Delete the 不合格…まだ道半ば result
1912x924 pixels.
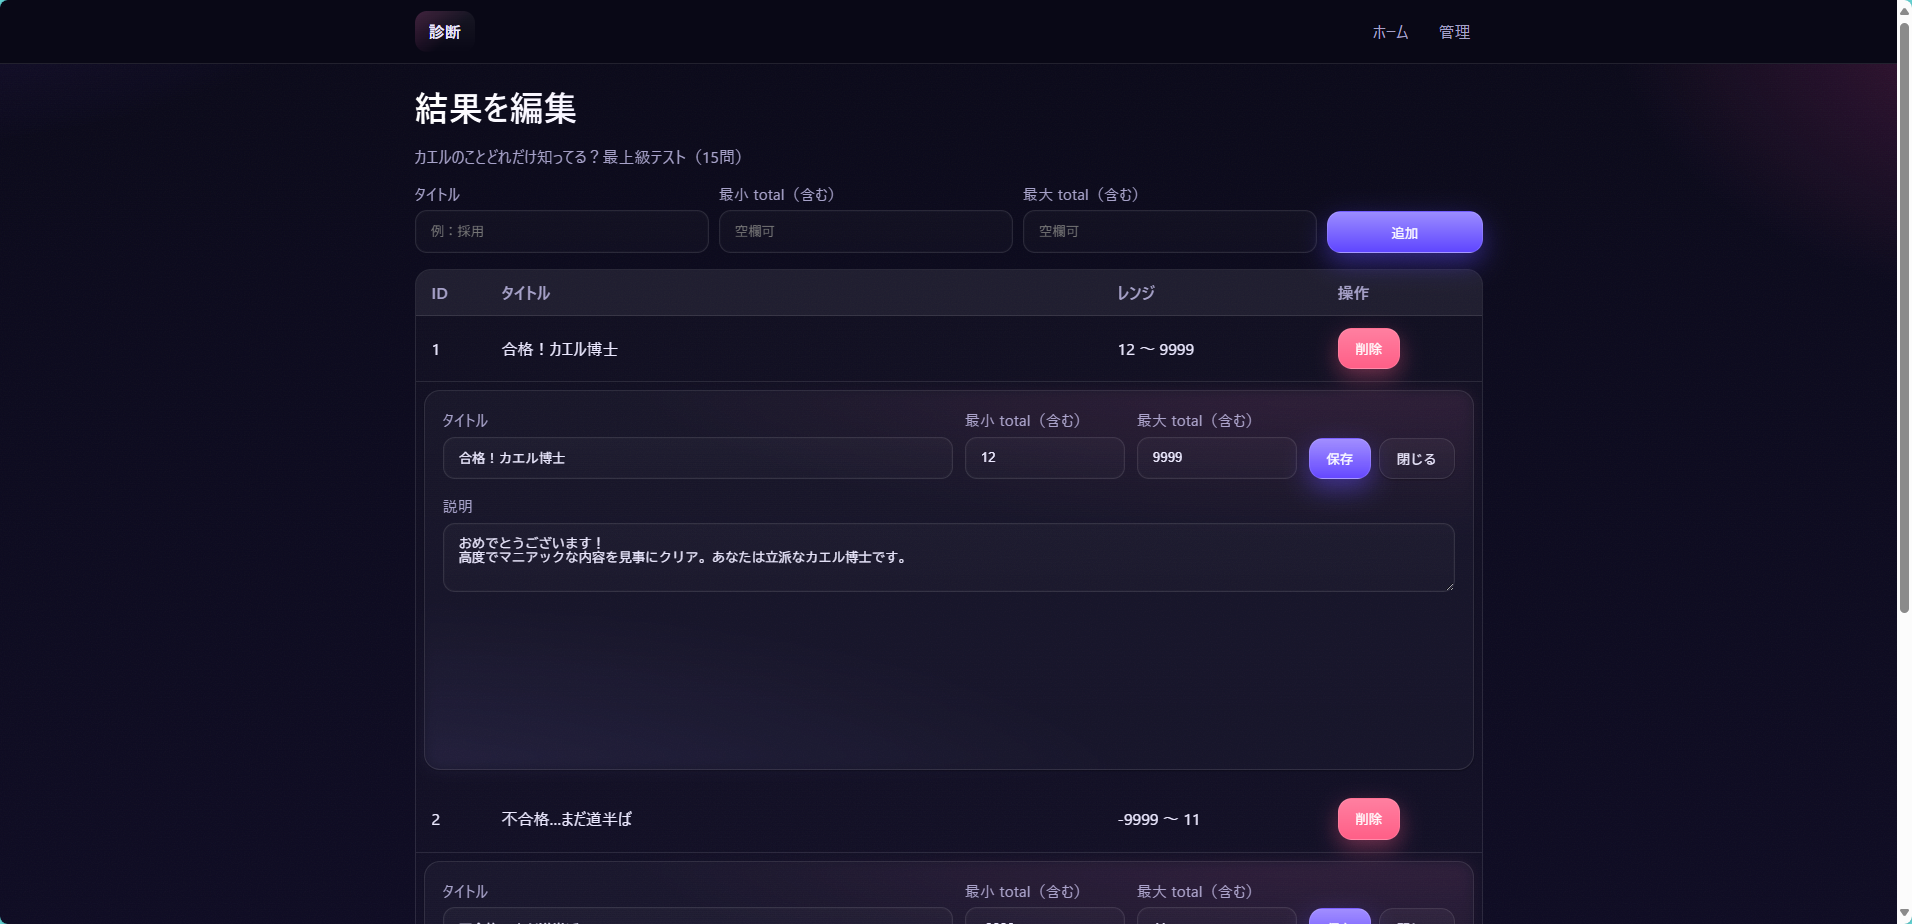click(x=1368, y=819)
